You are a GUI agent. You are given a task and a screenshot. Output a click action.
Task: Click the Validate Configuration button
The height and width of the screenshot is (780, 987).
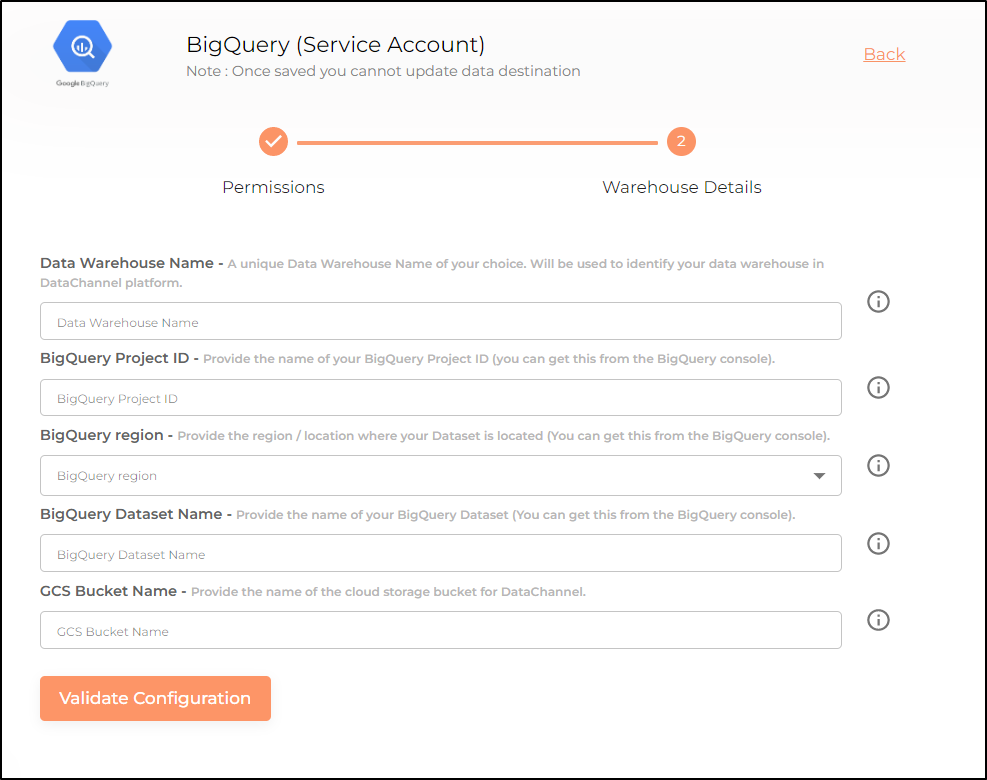click(155, 698)
